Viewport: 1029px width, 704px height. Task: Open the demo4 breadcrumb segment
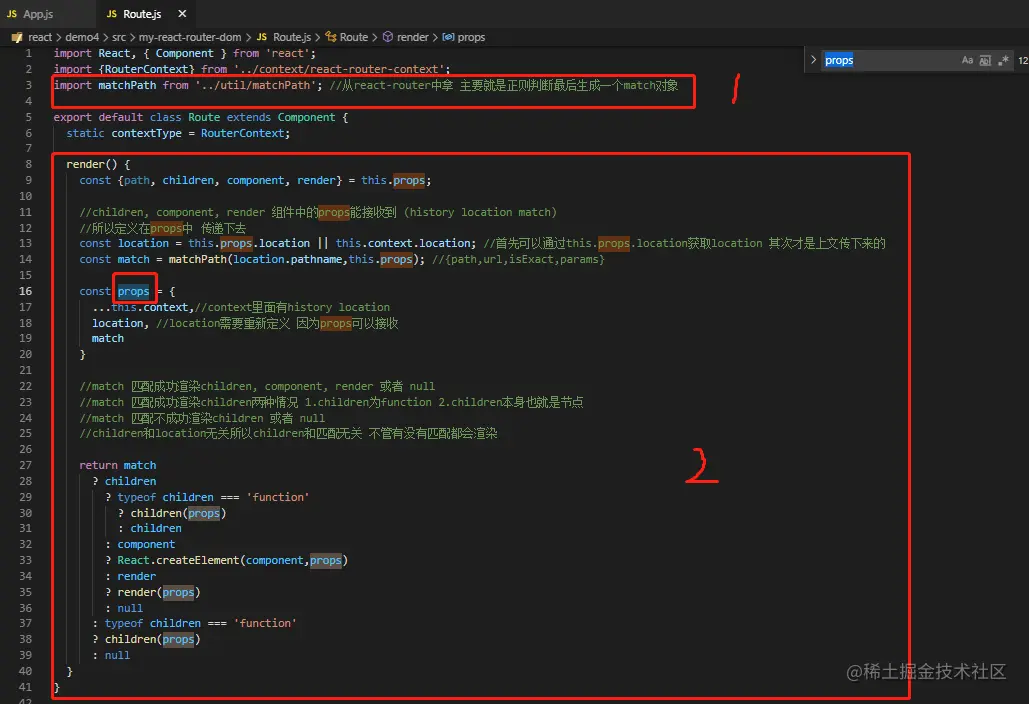pyautogui.click(x=82, y=37)
